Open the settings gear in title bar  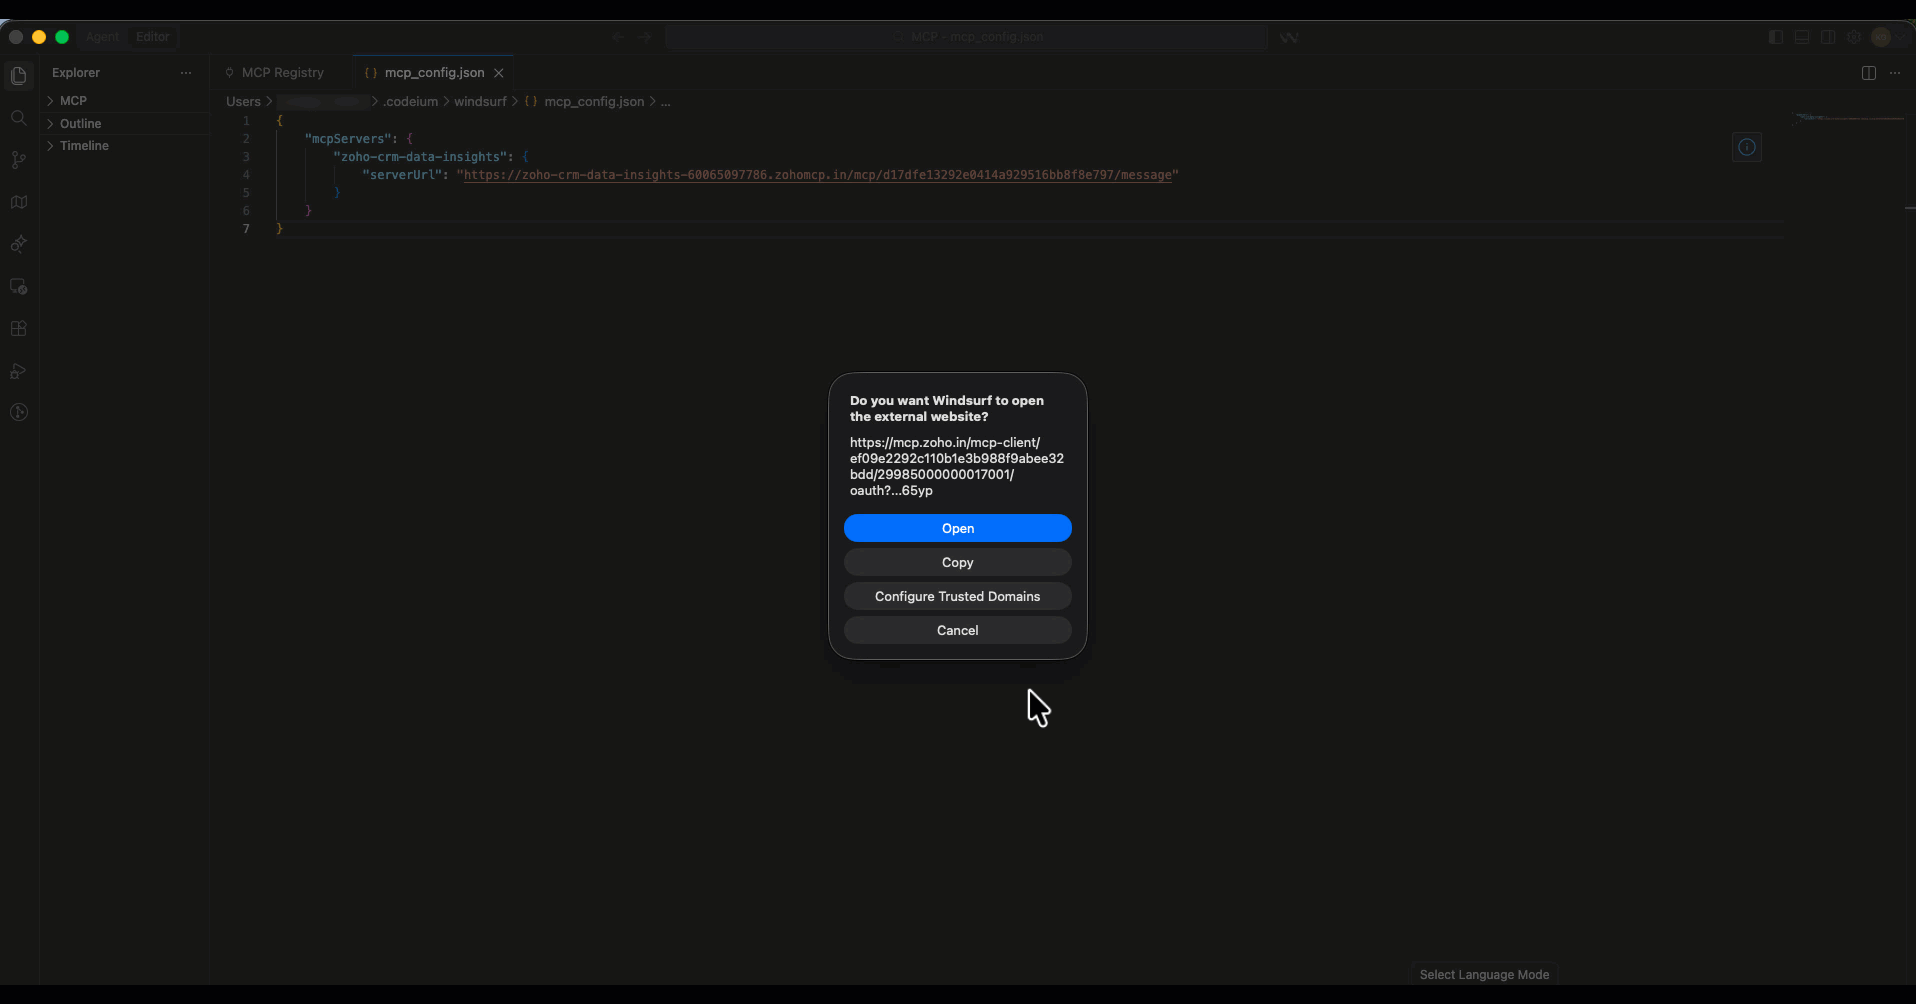pos(1854,37)
